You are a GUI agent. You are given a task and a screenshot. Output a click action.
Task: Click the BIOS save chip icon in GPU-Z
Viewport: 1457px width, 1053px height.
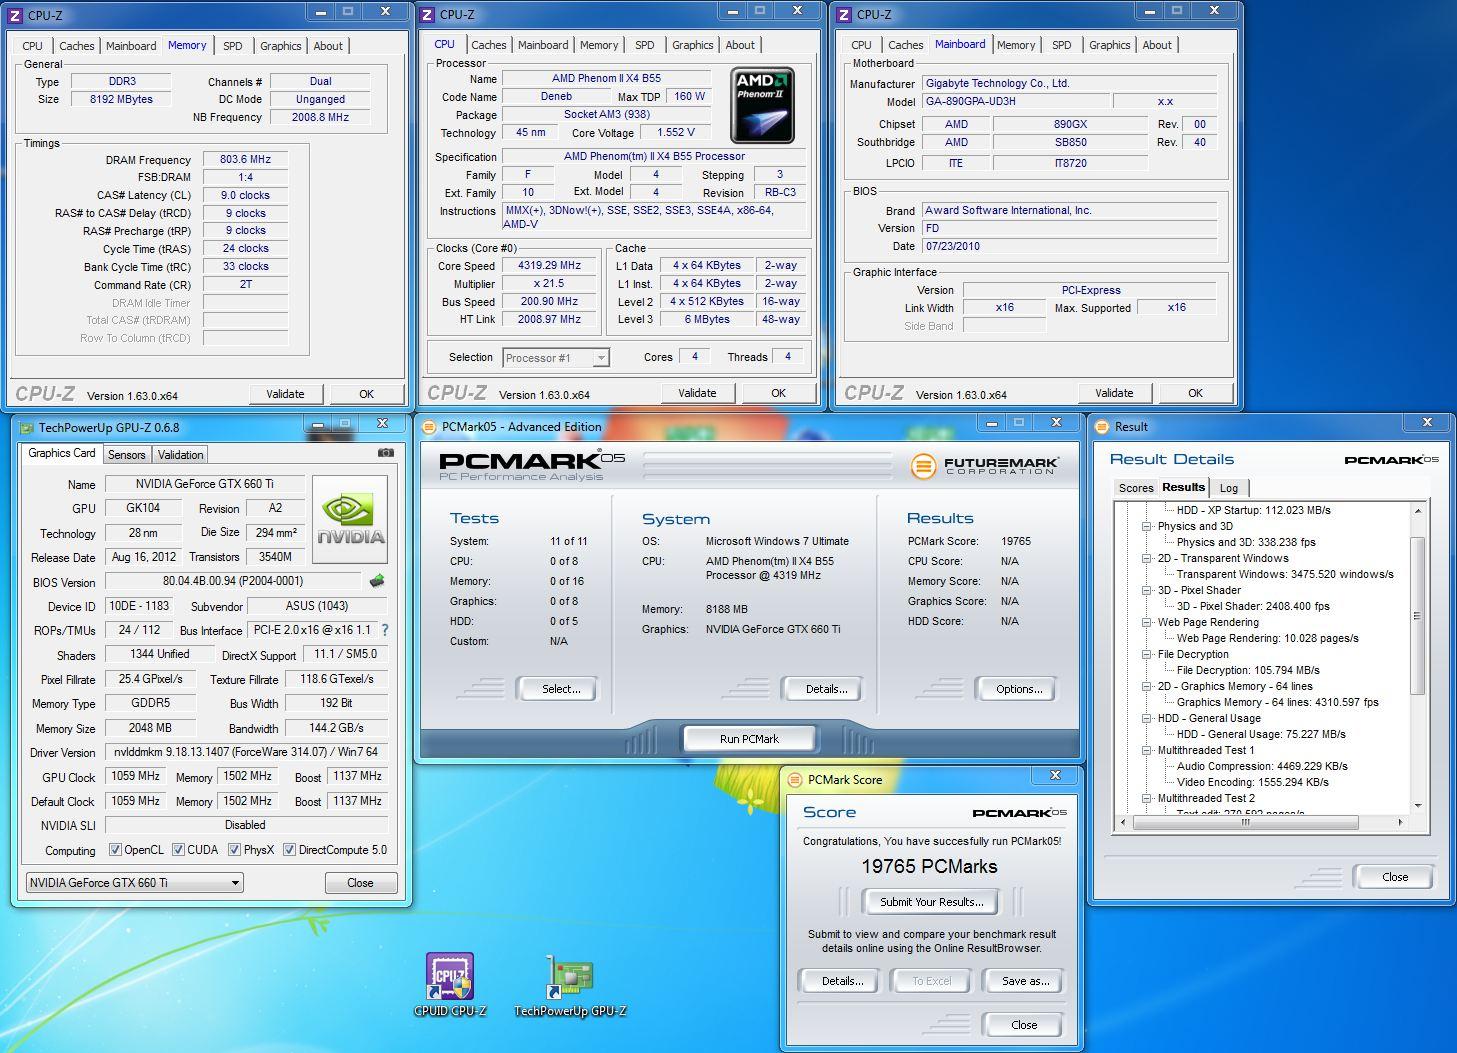(x=377, y=581)
